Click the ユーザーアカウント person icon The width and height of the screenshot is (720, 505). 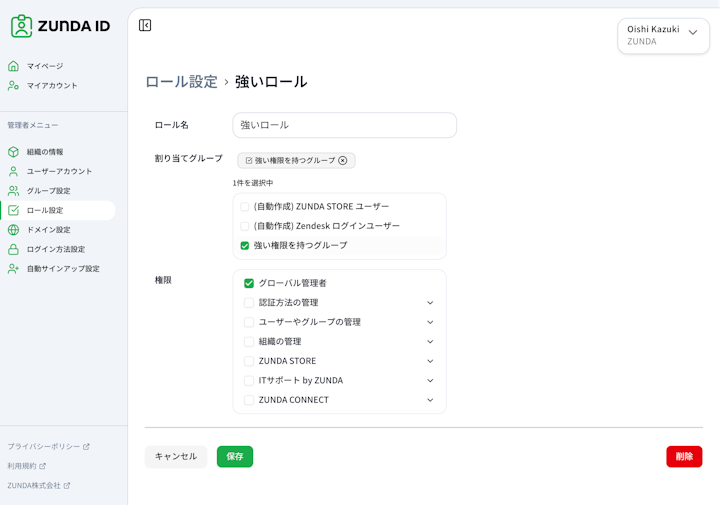(13, 171)
